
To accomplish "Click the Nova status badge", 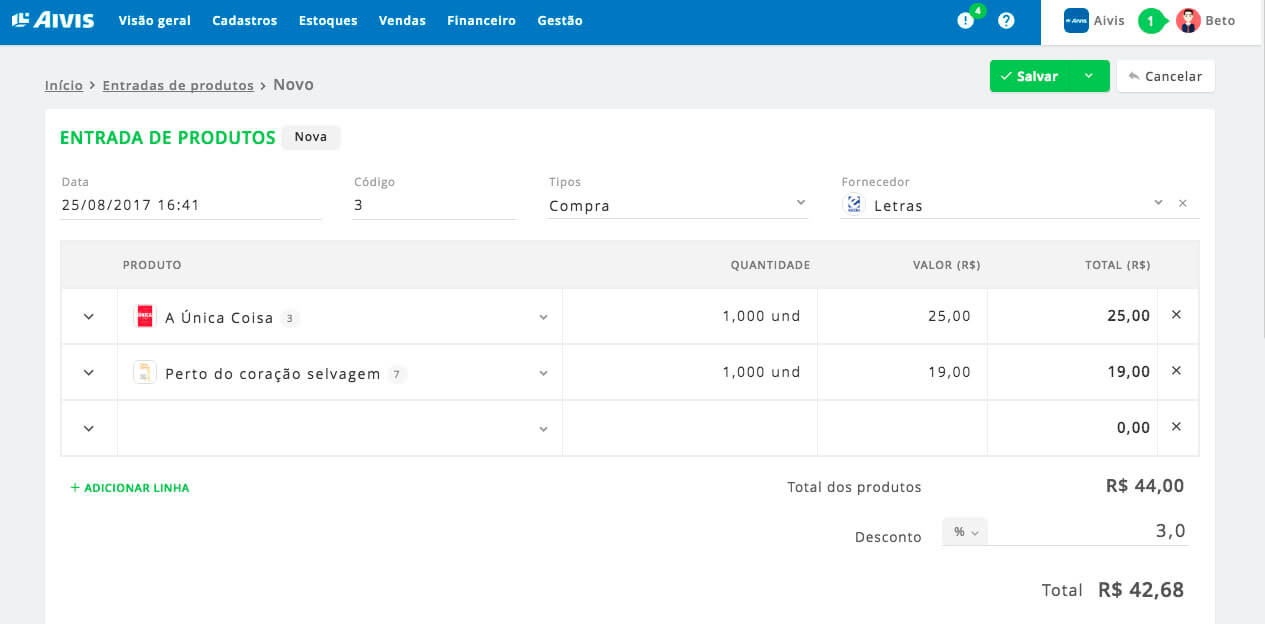I will tap(311, 137).
